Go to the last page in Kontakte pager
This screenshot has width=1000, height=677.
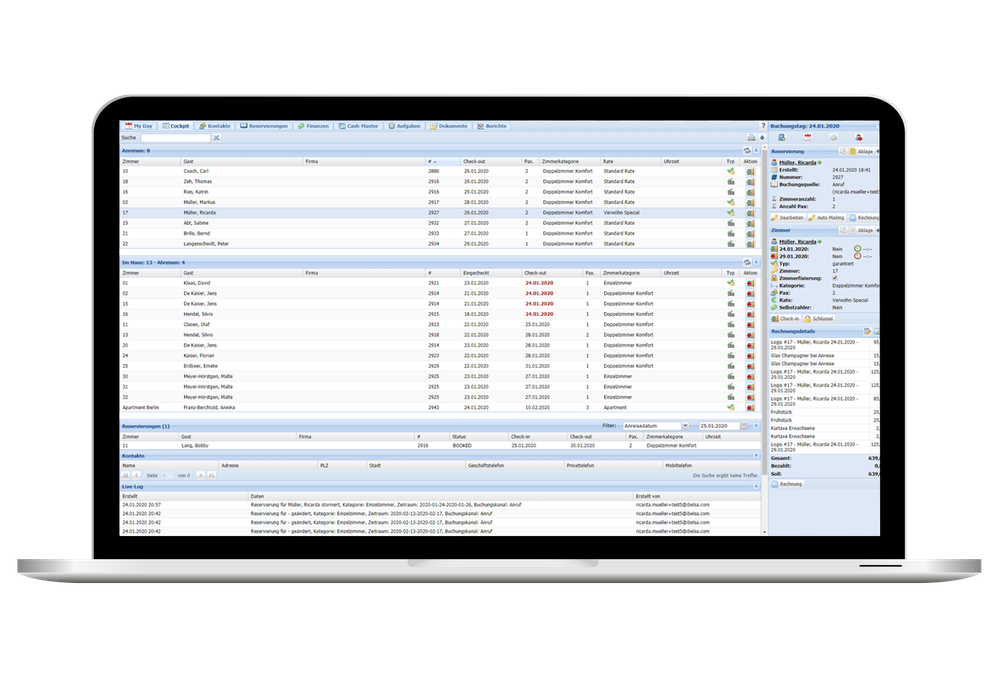(x=211, y=476)
